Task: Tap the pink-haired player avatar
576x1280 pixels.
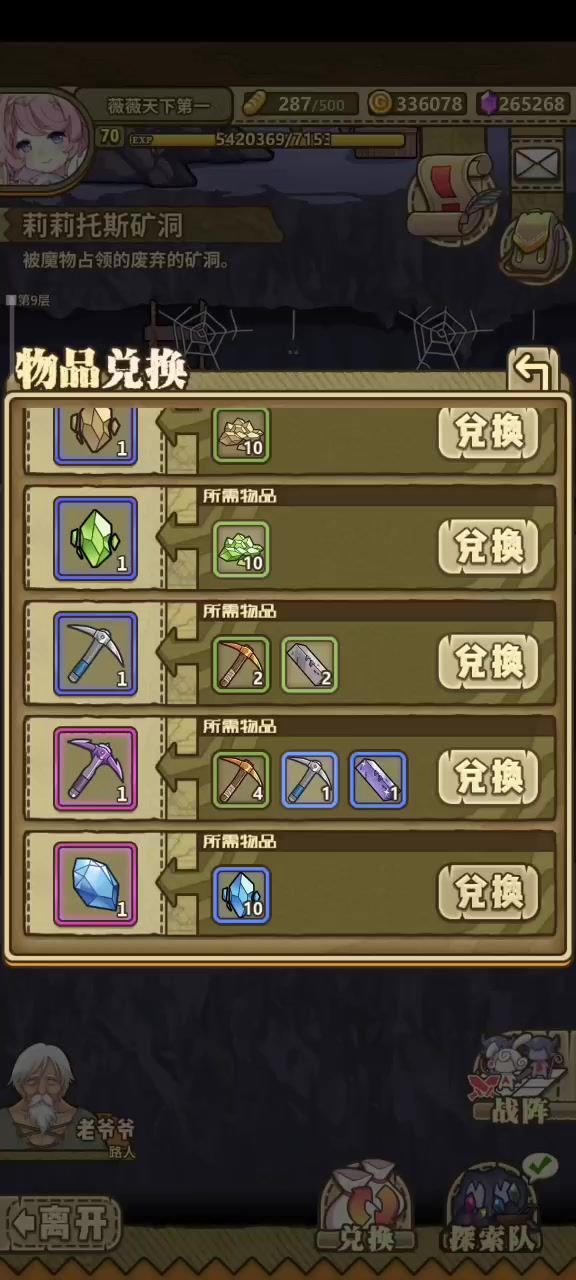Action: point(43,139)
